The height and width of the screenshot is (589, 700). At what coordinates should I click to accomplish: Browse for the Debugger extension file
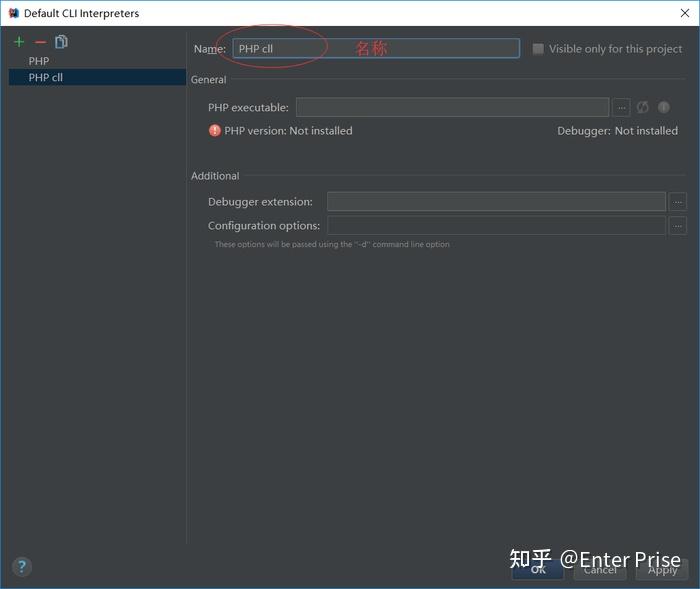(677, 201)
